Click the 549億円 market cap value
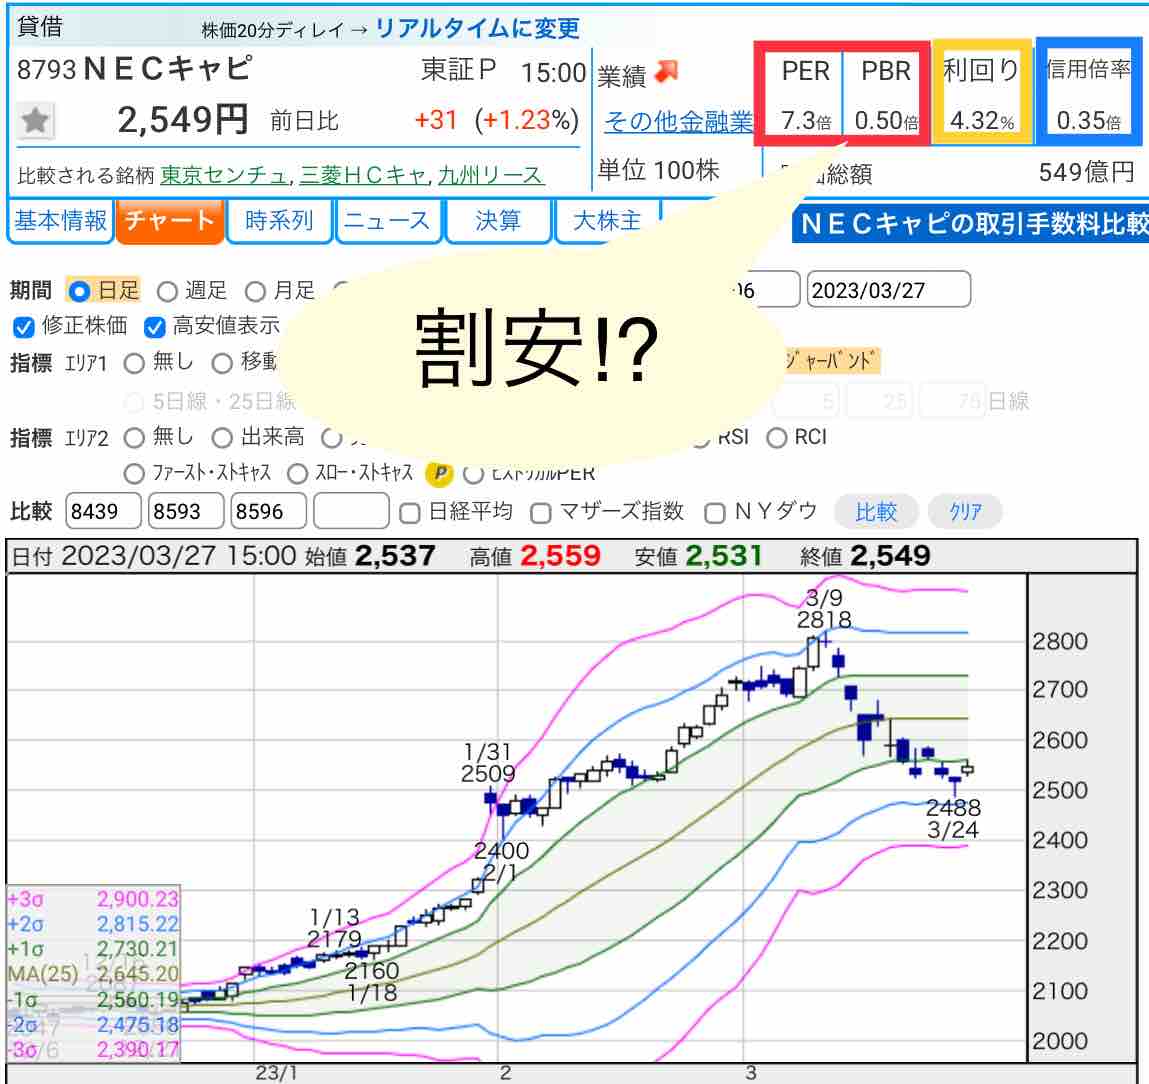 tap(1087, 172)
